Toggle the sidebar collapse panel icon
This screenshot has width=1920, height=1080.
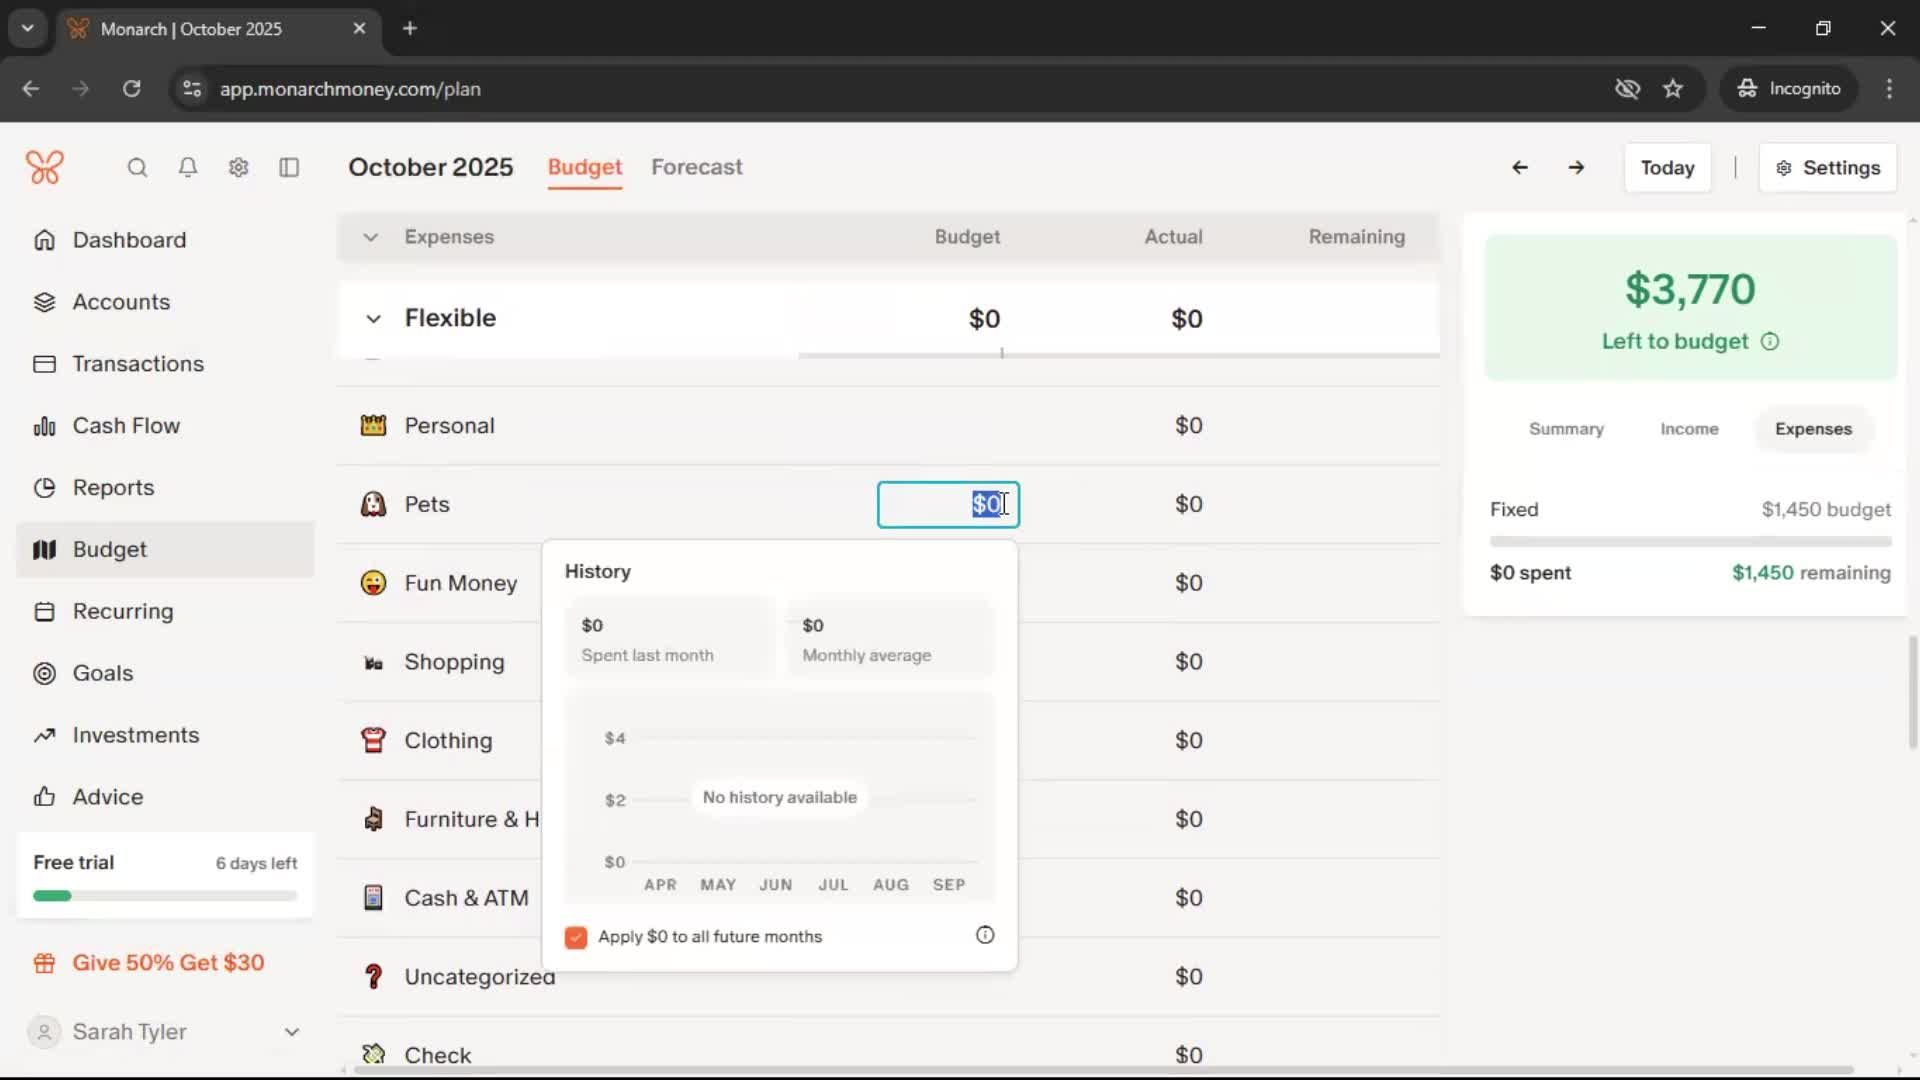pyautogui.click(x=289, y=168)
